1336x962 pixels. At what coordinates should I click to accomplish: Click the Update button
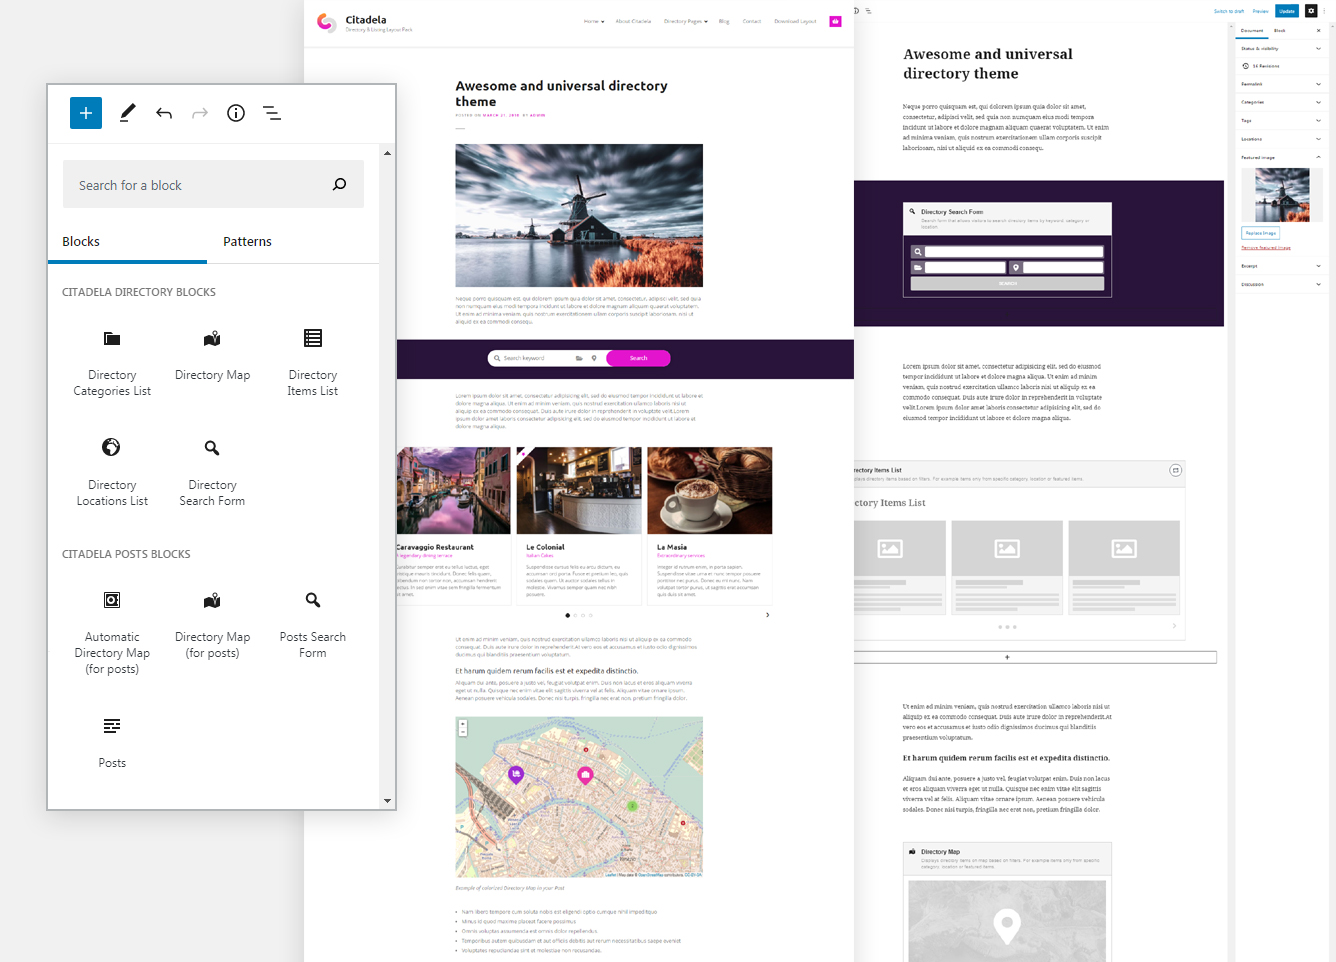1287,10
